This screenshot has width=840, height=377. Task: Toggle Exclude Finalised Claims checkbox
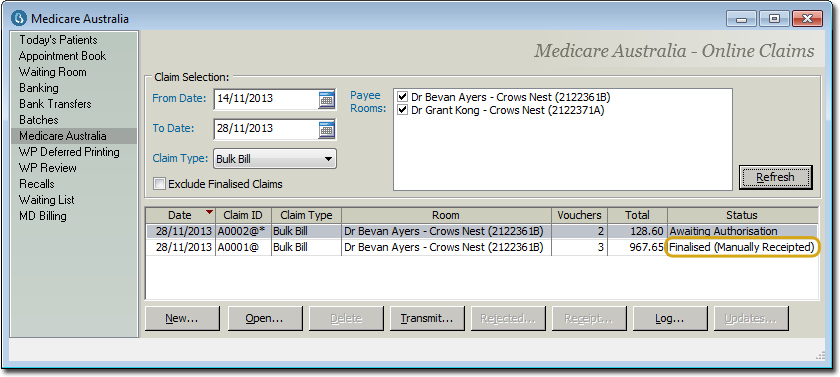coord(159,184)
